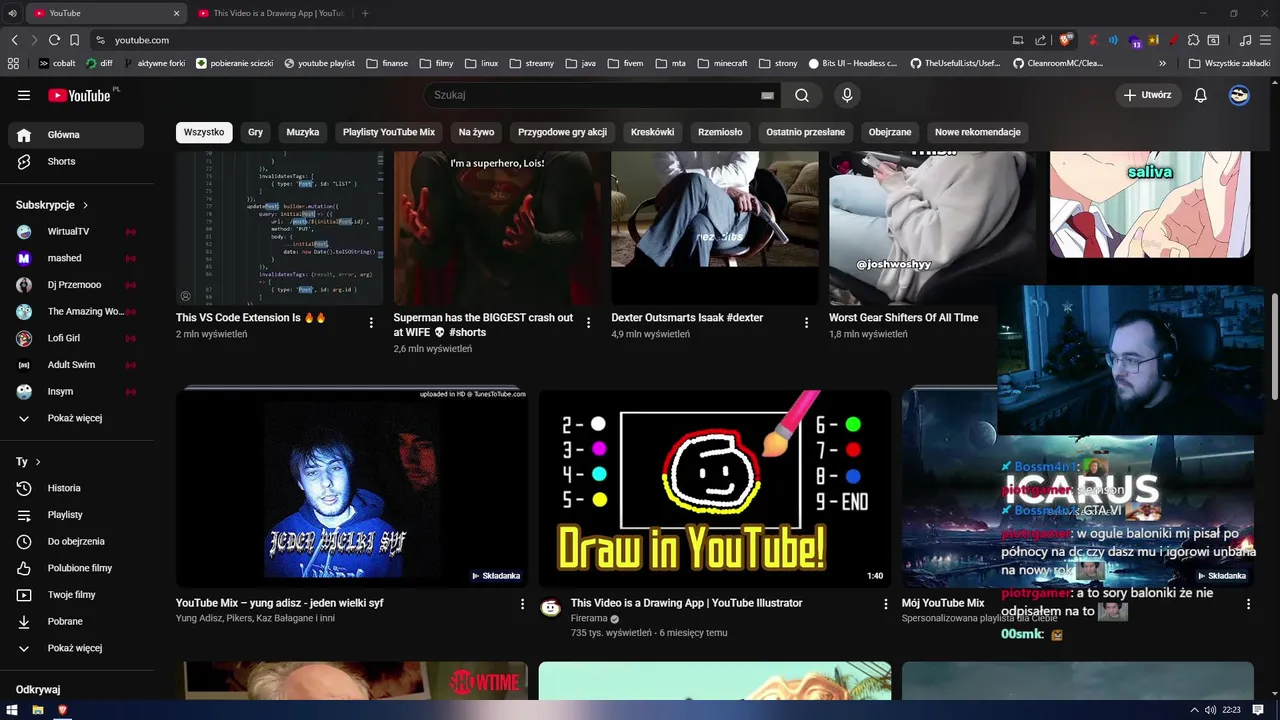Bookmark this page using the bookmark icon
Viewport: 1280px width, 720px height.
[74, 40]
